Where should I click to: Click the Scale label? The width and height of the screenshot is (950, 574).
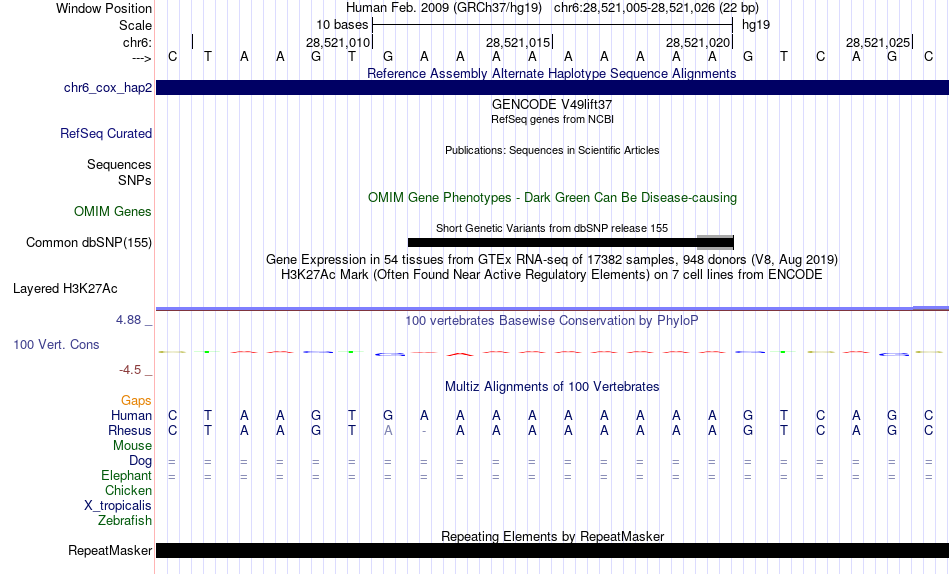pyautogui.click(x=136, y=25)
